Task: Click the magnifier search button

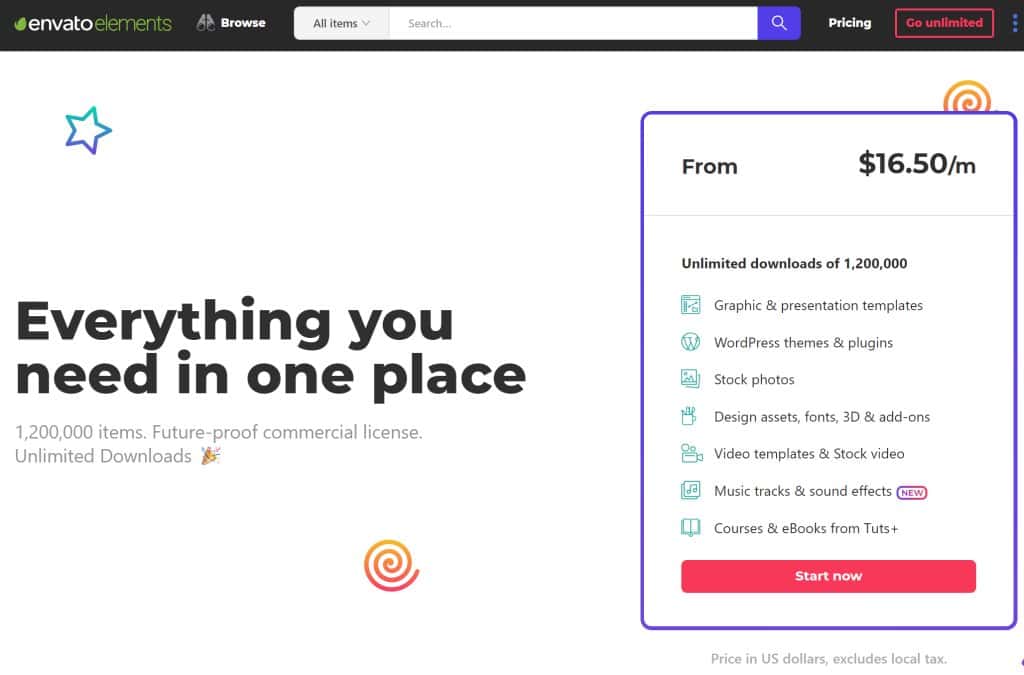Action: 779,23
